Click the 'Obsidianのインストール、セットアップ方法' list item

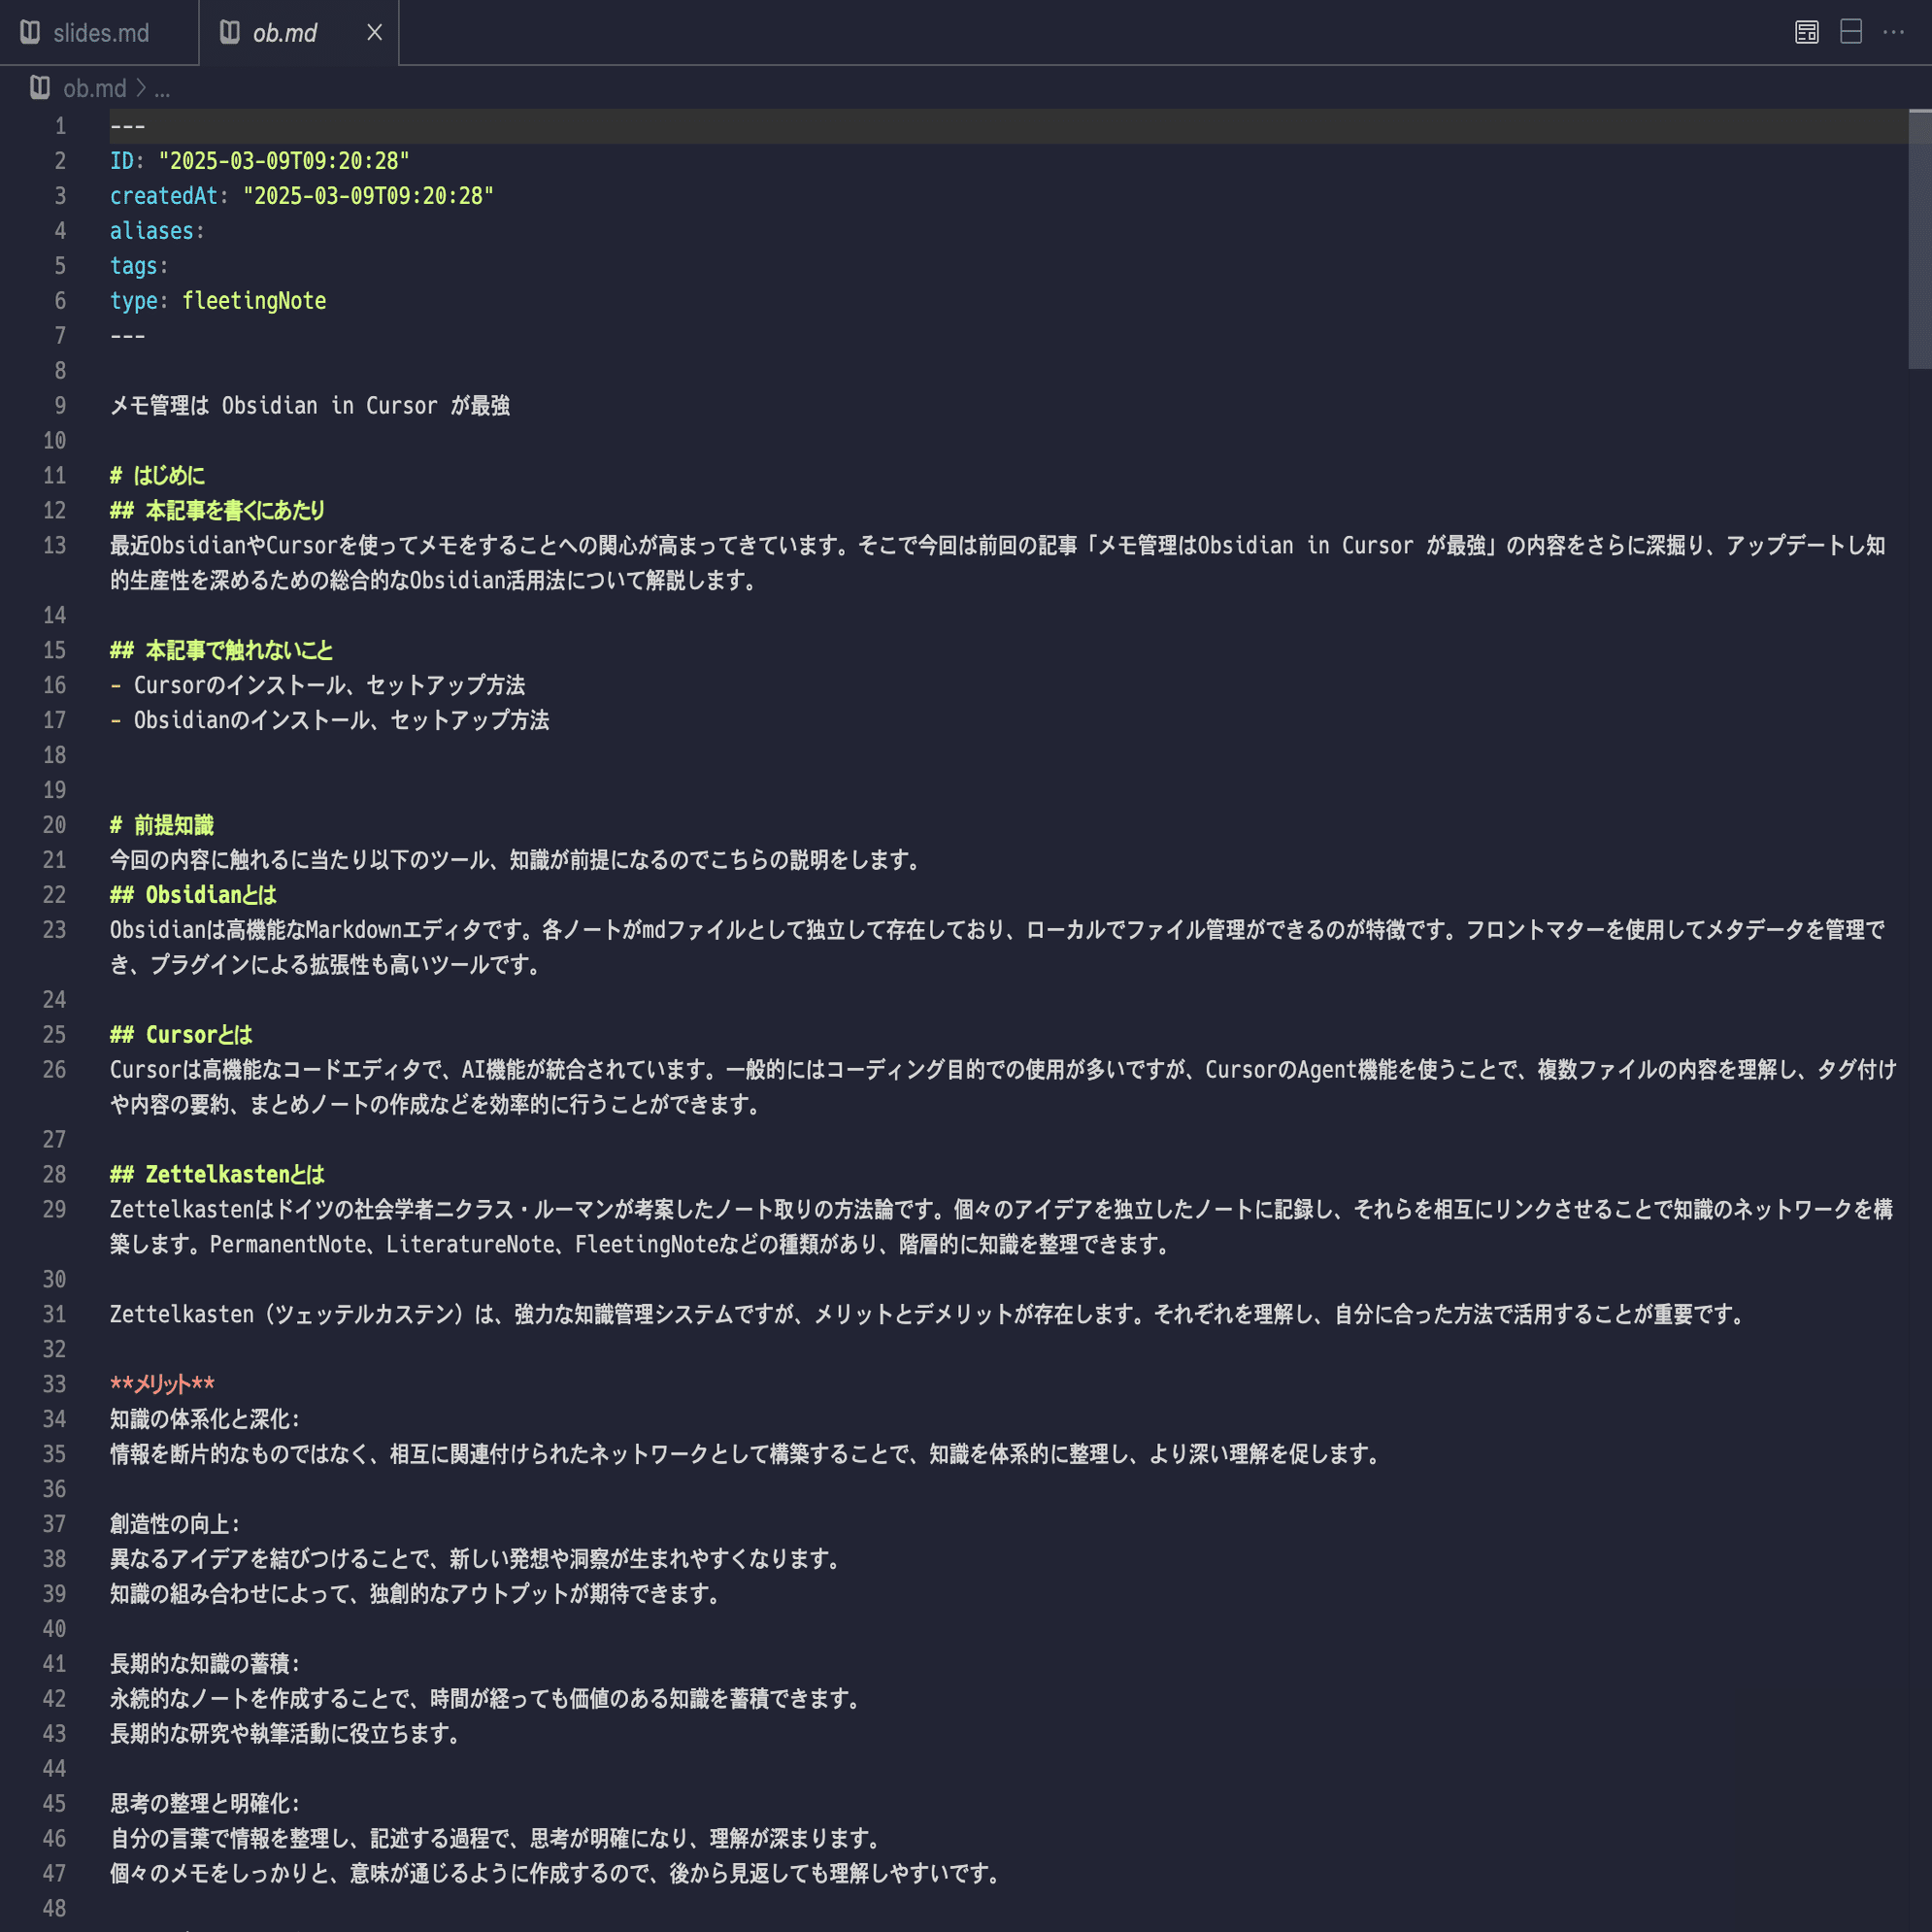click(341, 721)
